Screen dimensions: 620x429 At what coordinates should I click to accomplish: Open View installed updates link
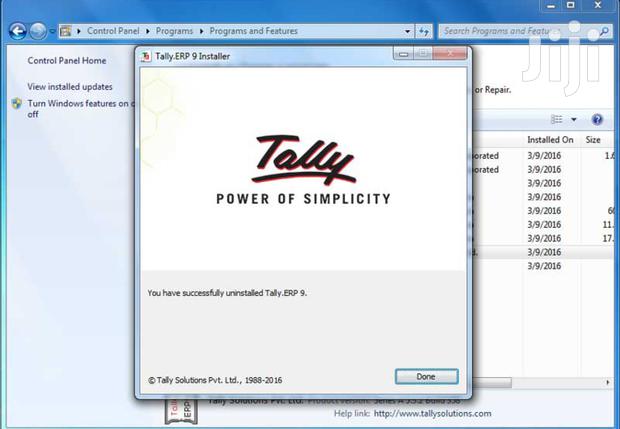pyautogui.click(x=70, y=87)
